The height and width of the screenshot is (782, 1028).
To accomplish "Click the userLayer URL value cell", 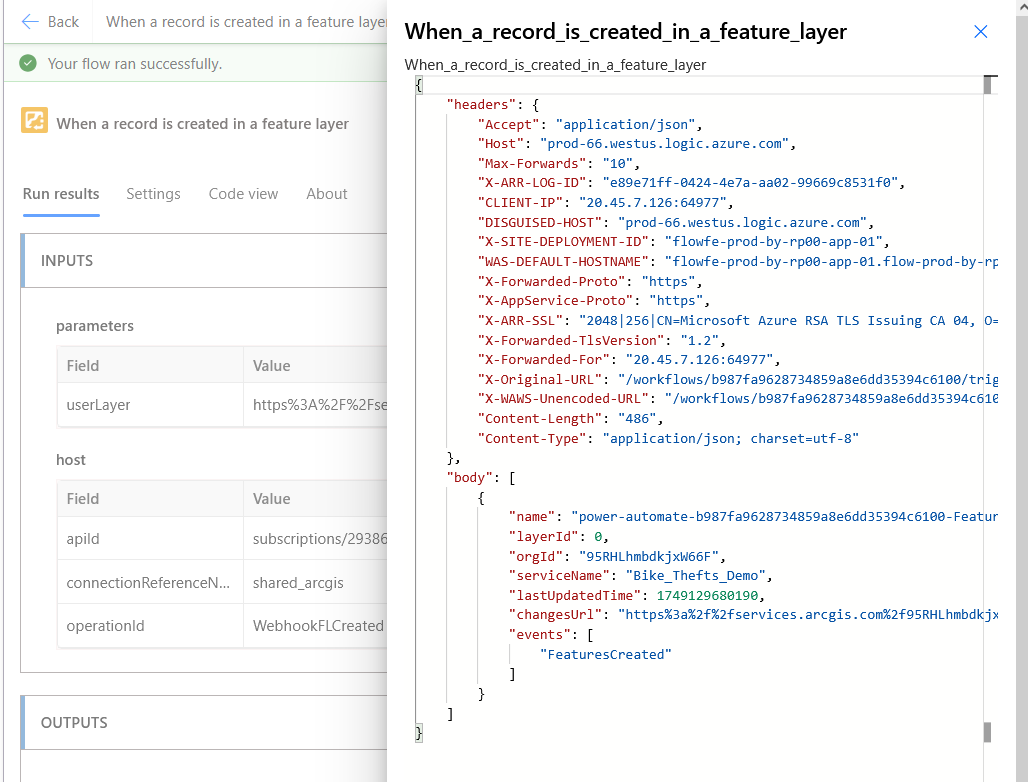I will pos(315,405).
